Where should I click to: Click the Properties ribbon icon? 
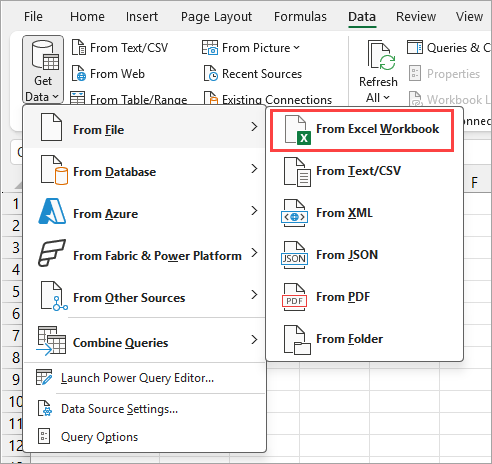pyautogui.click(x=415, y=73)
